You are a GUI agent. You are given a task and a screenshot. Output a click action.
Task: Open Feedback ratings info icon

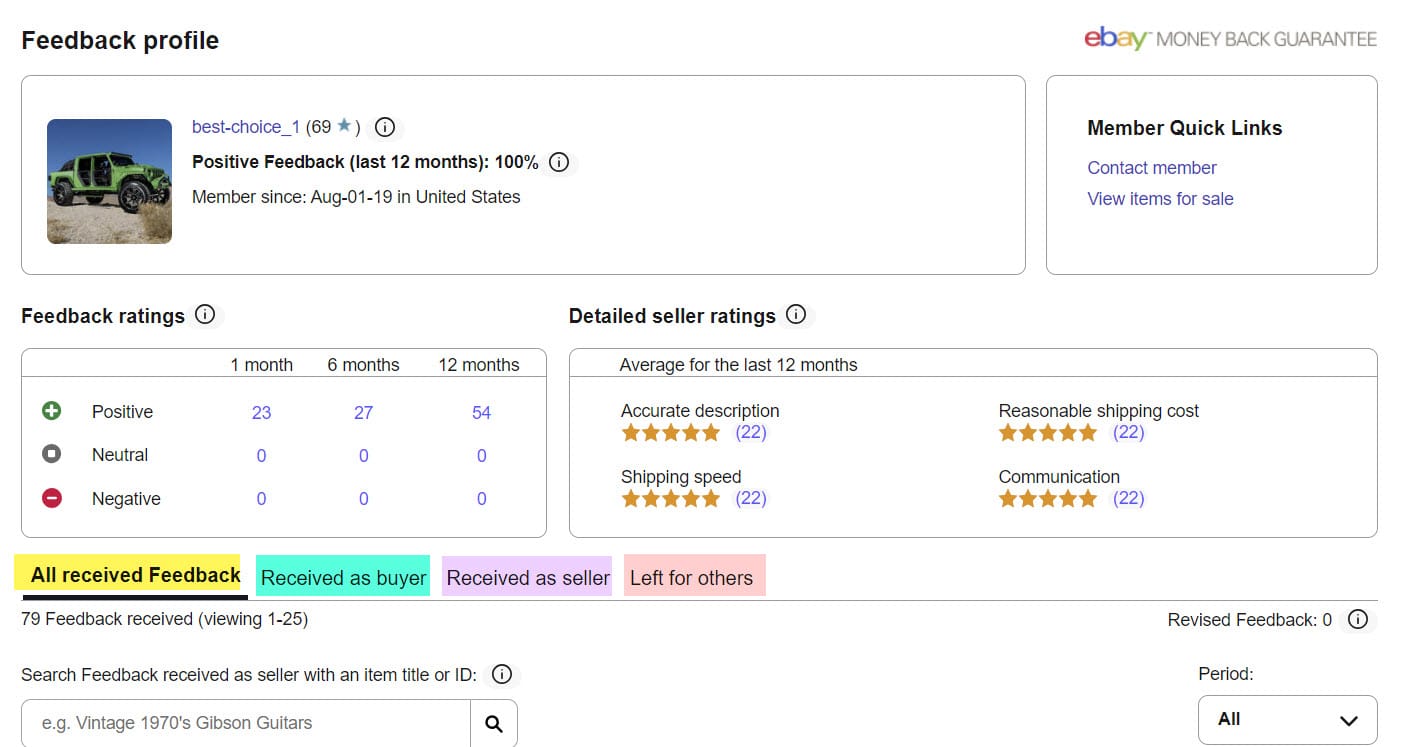point(205,315)
